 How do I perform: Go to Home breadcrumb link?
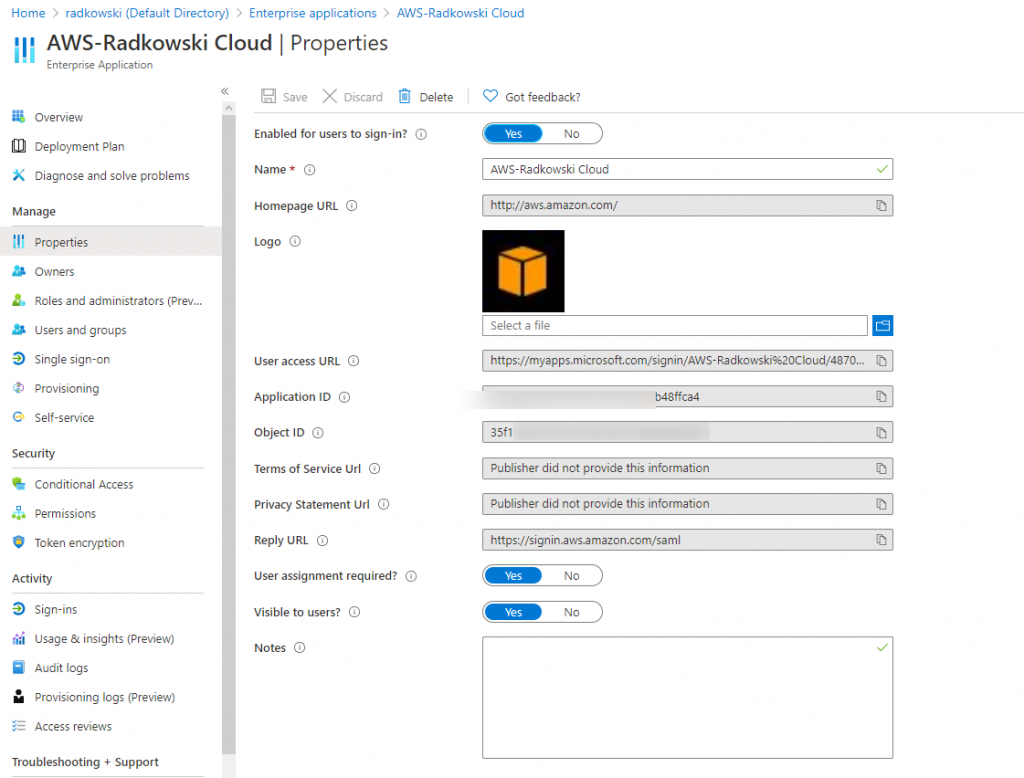click(x=28, y=13)
